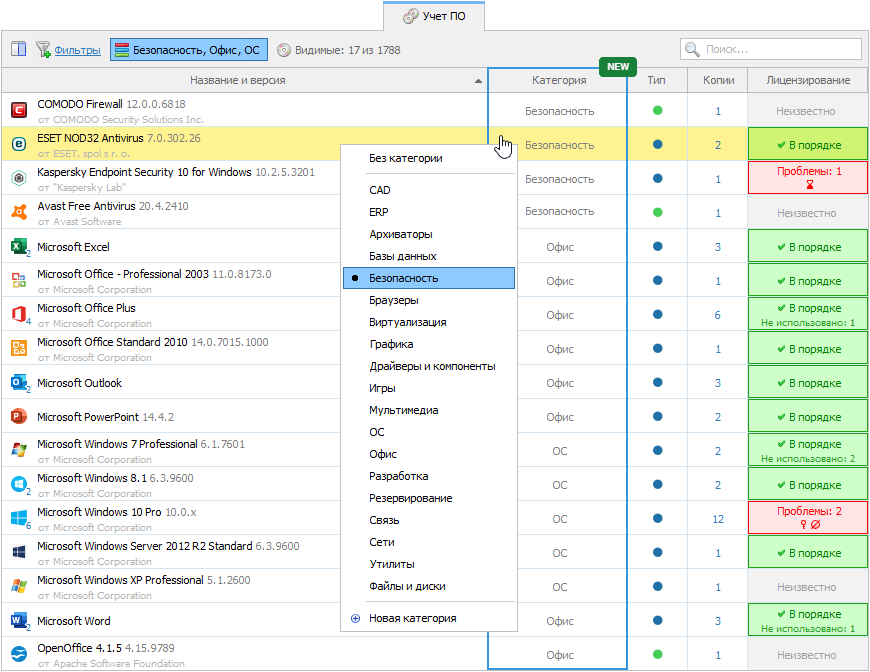
Task: Choose Без категории from the menu
Action: [x=406, y=158]
